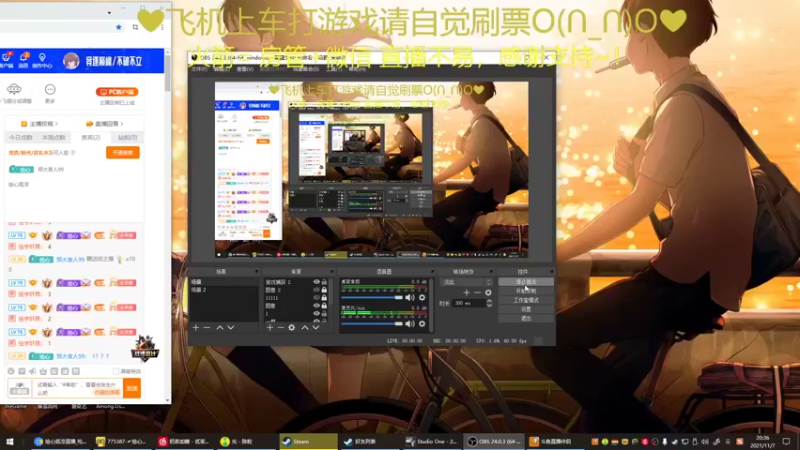Toggle visibility of the second source row
The image size is (800, 450).
tap(316, 290)
